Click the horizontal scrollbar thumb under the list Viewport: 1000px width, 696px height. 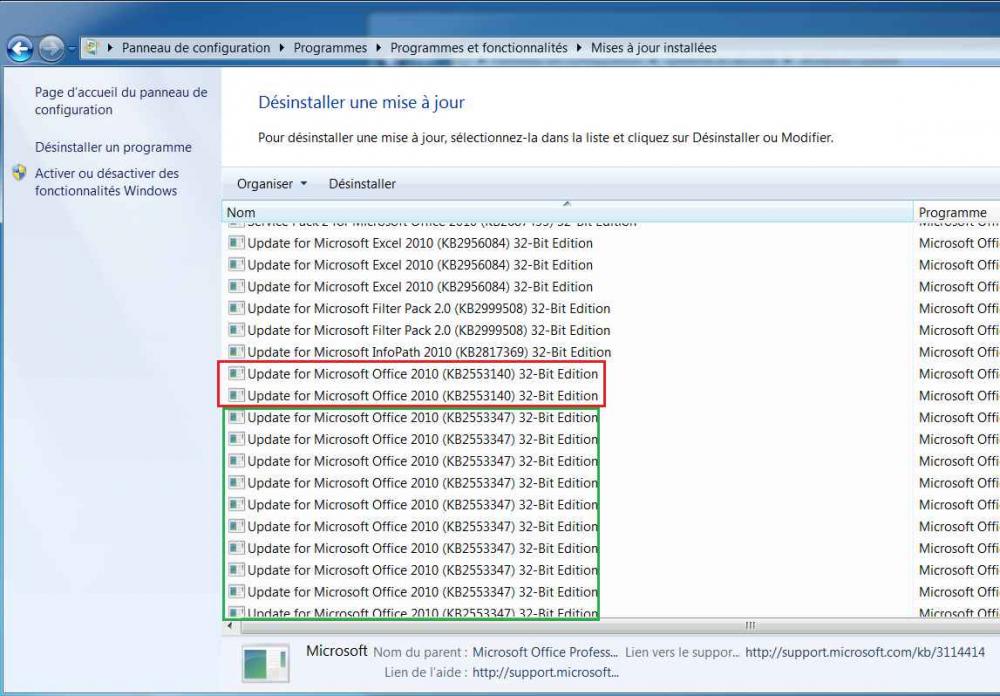[x=749, y=626]
